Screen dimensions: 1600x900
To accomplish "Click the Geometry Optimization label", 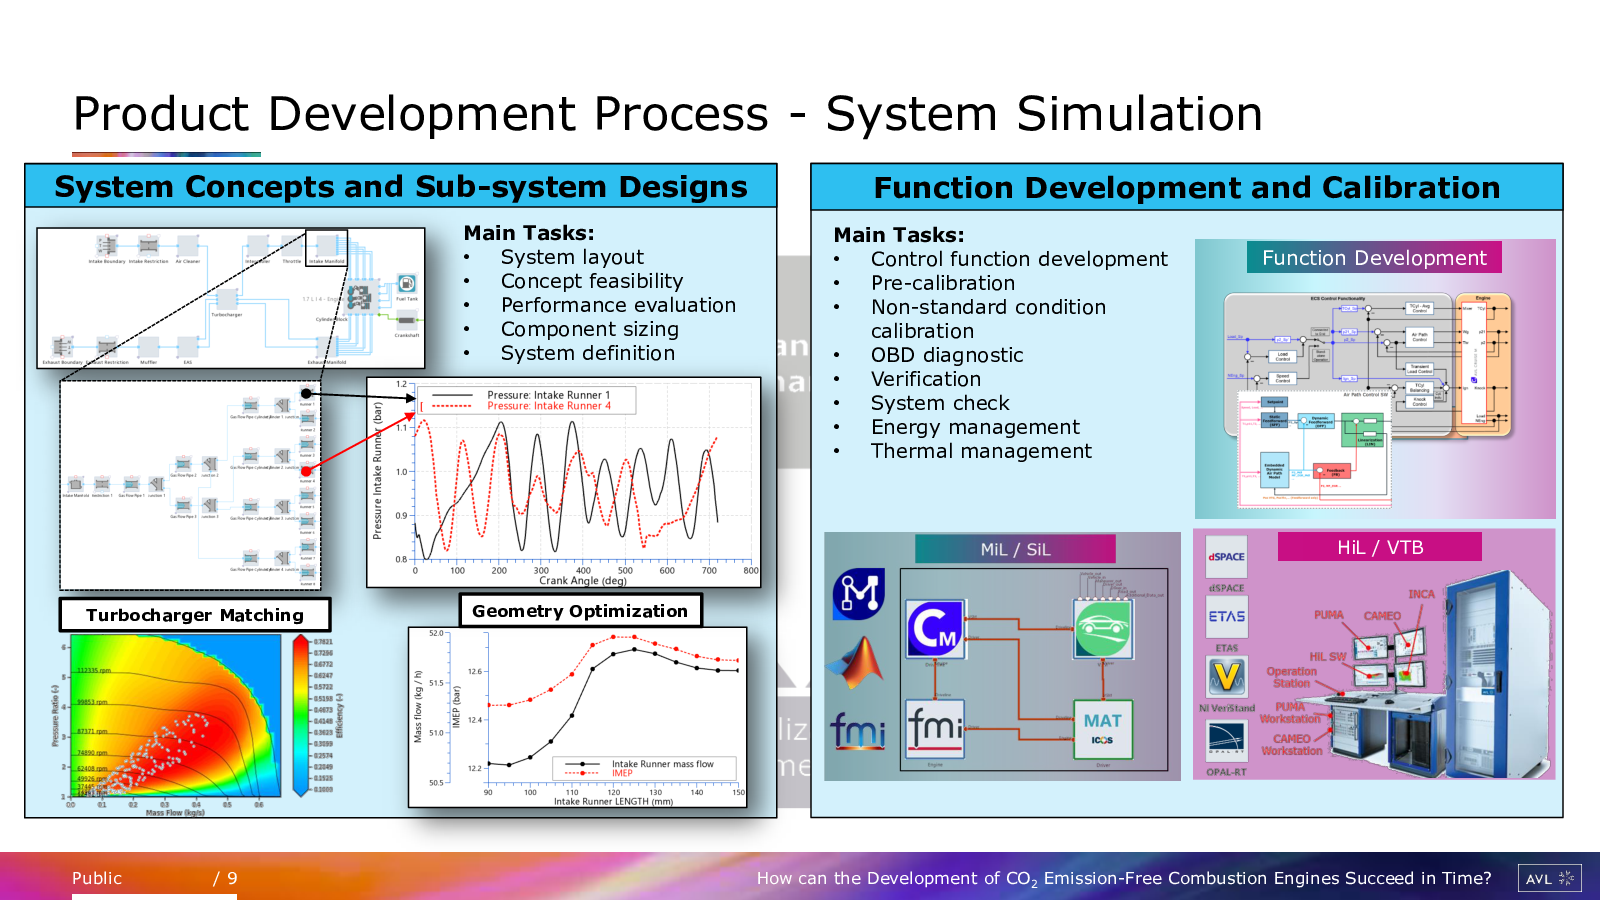I will coord(580,611).
